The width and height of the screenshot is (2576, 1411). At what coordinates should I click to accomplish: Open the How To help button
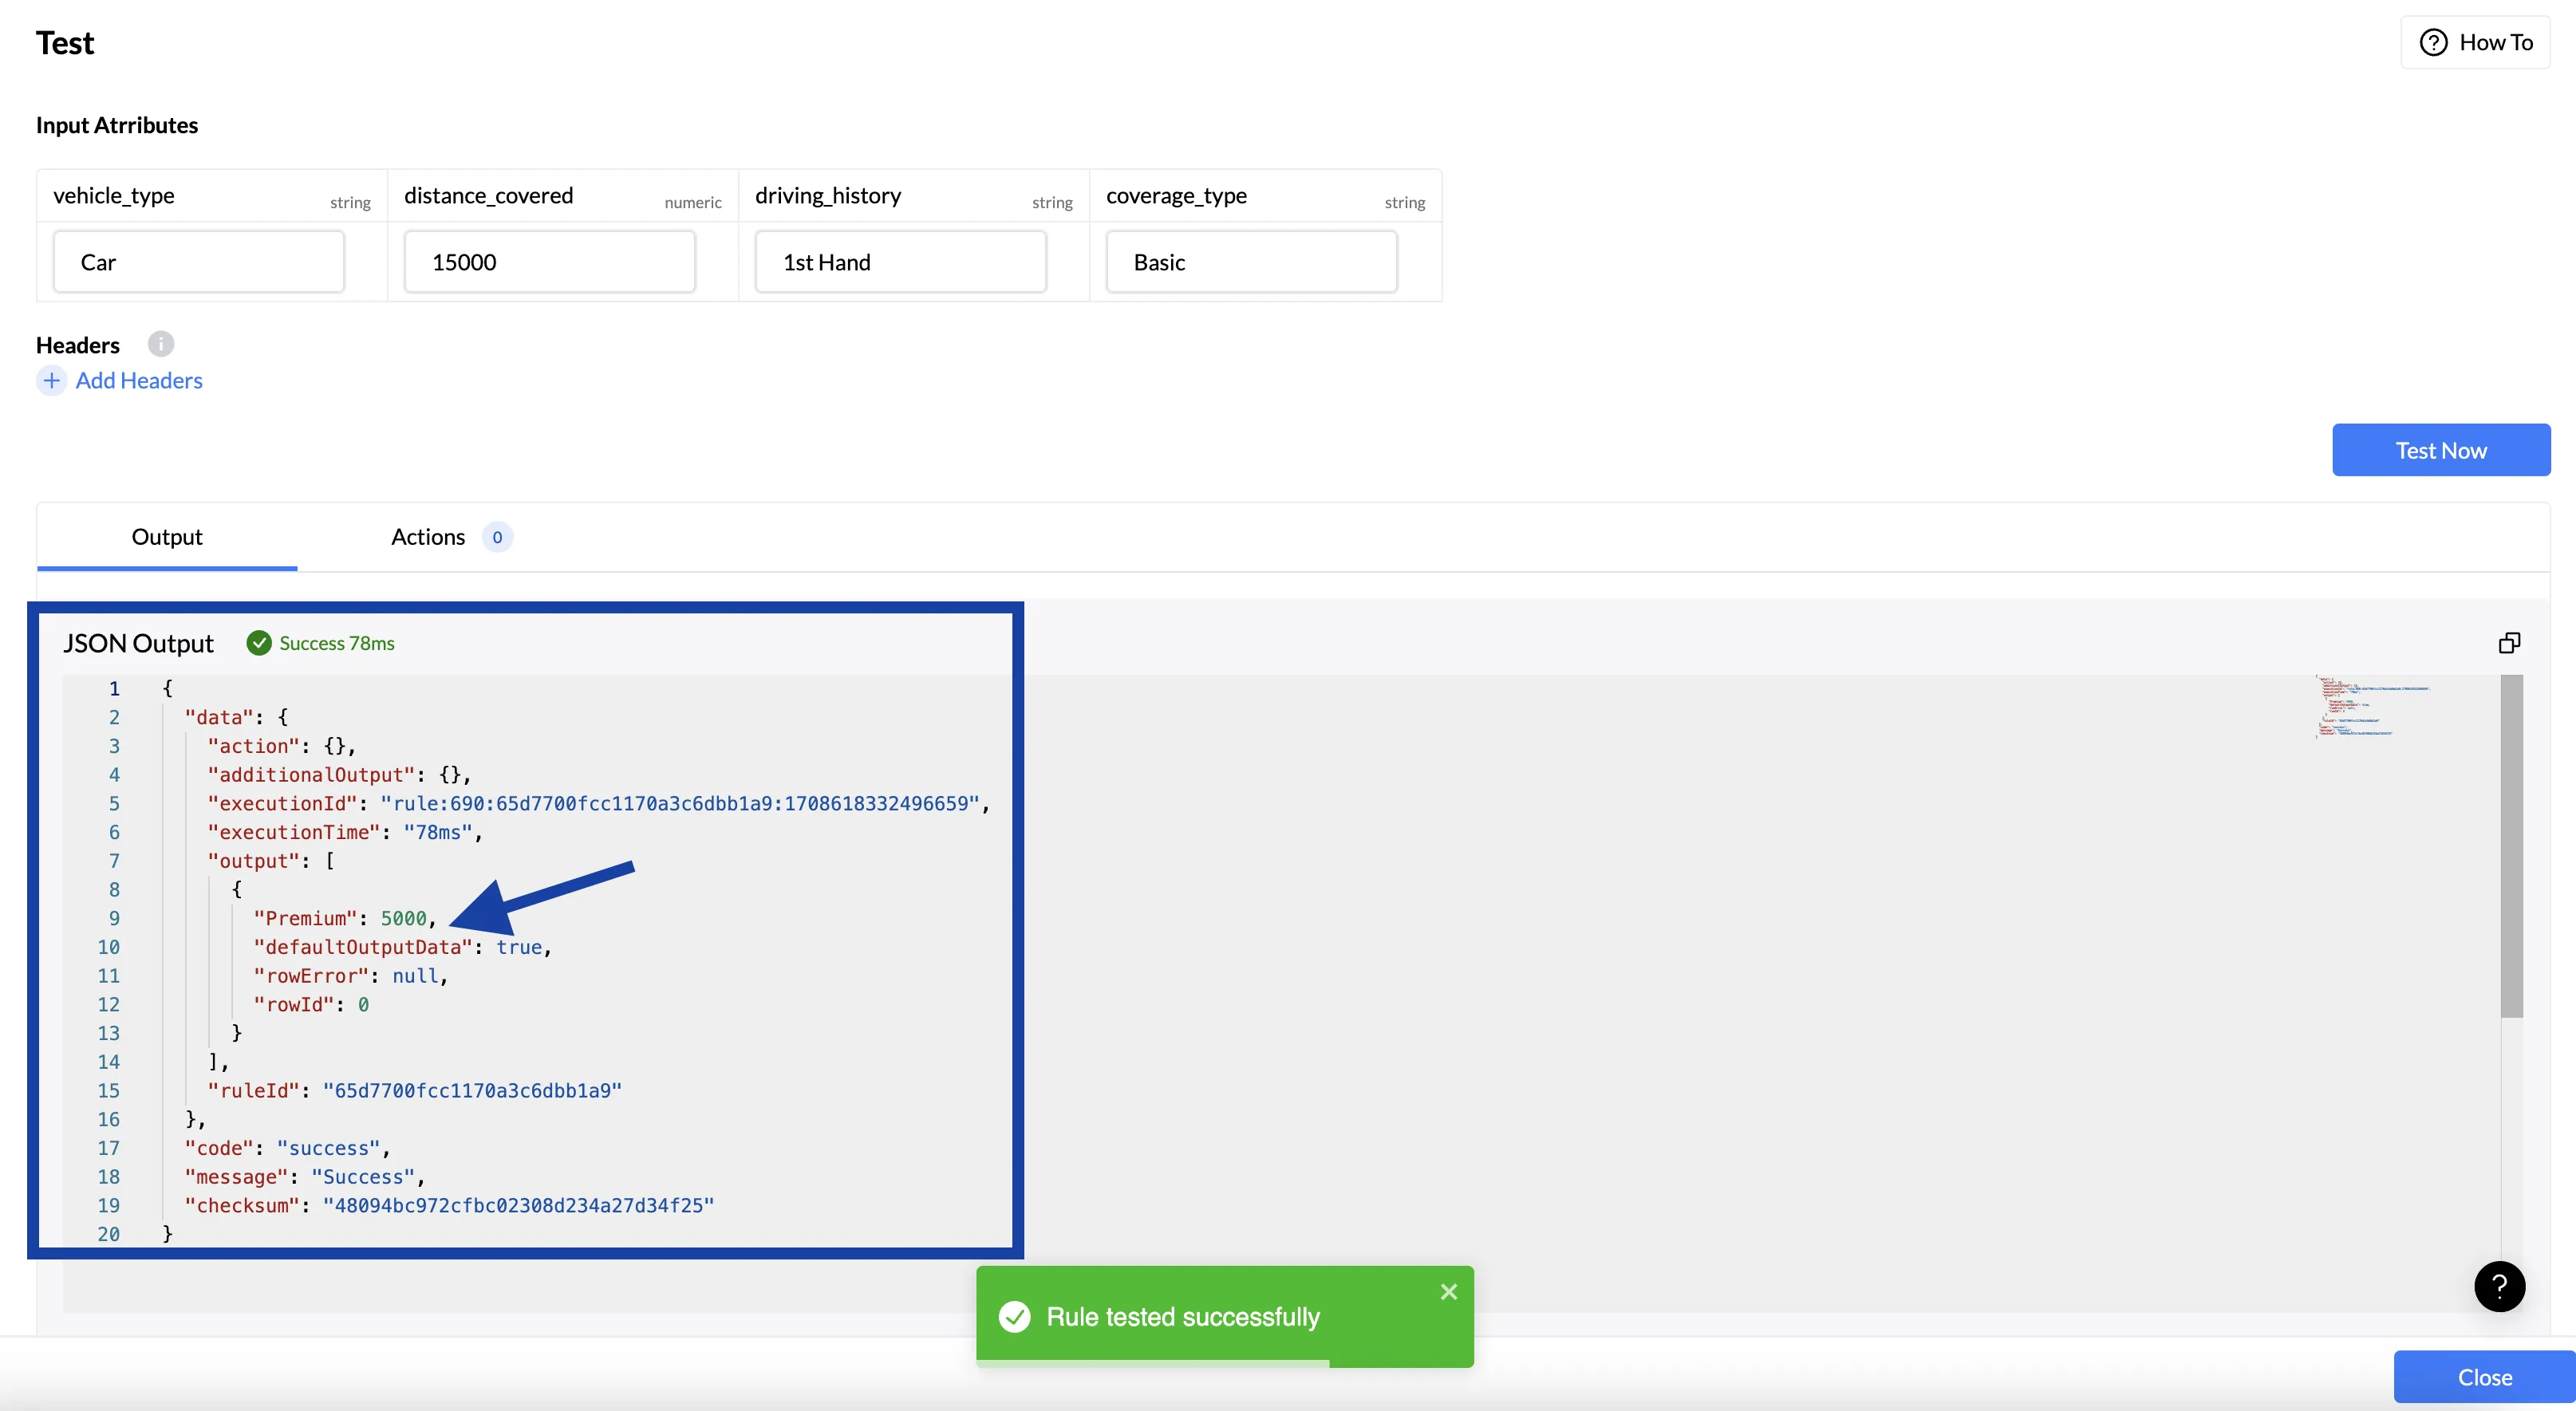(2475, 43)
